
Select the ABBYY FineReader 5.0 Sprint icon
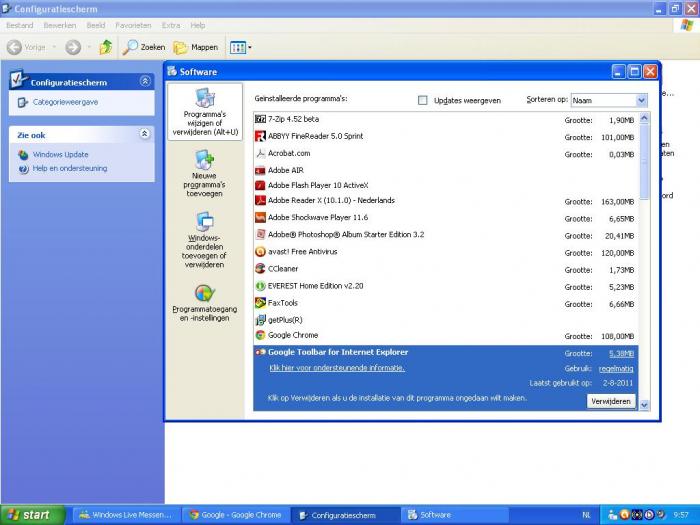tap(260, 136)
